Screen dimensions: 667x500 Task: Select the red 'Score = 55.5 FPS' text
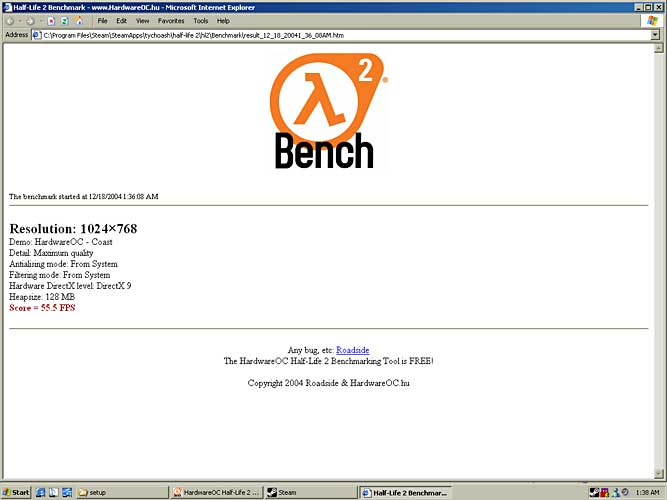point(42,308)
